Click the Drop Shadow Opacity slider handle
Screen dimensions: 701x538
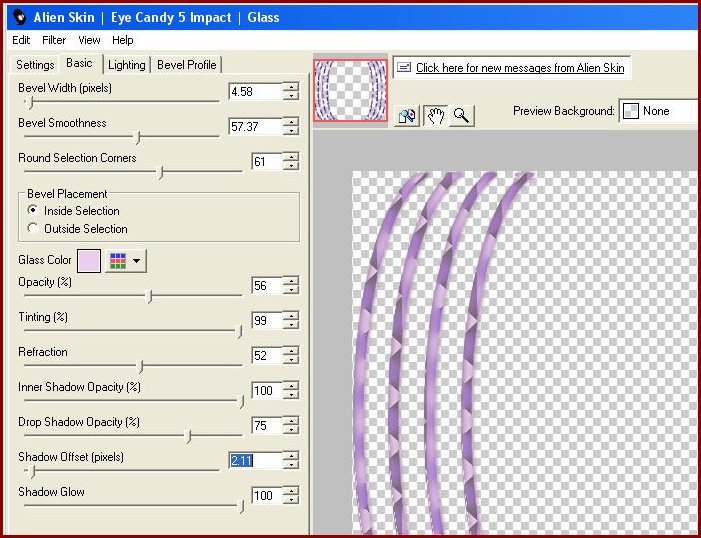[189, 436]
